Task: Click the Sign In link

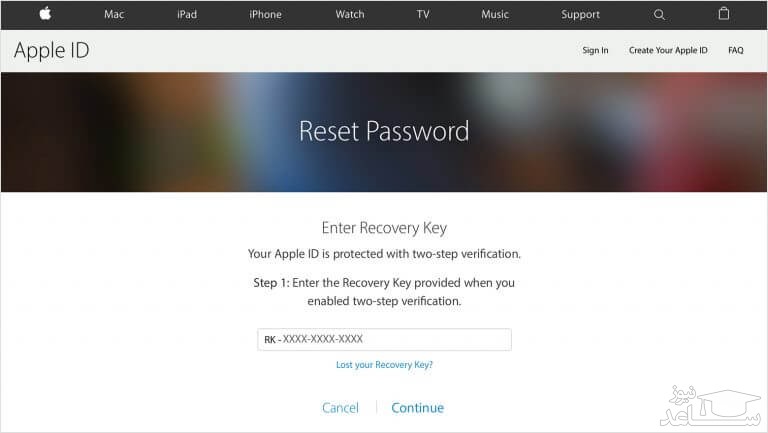Action: 595,50
